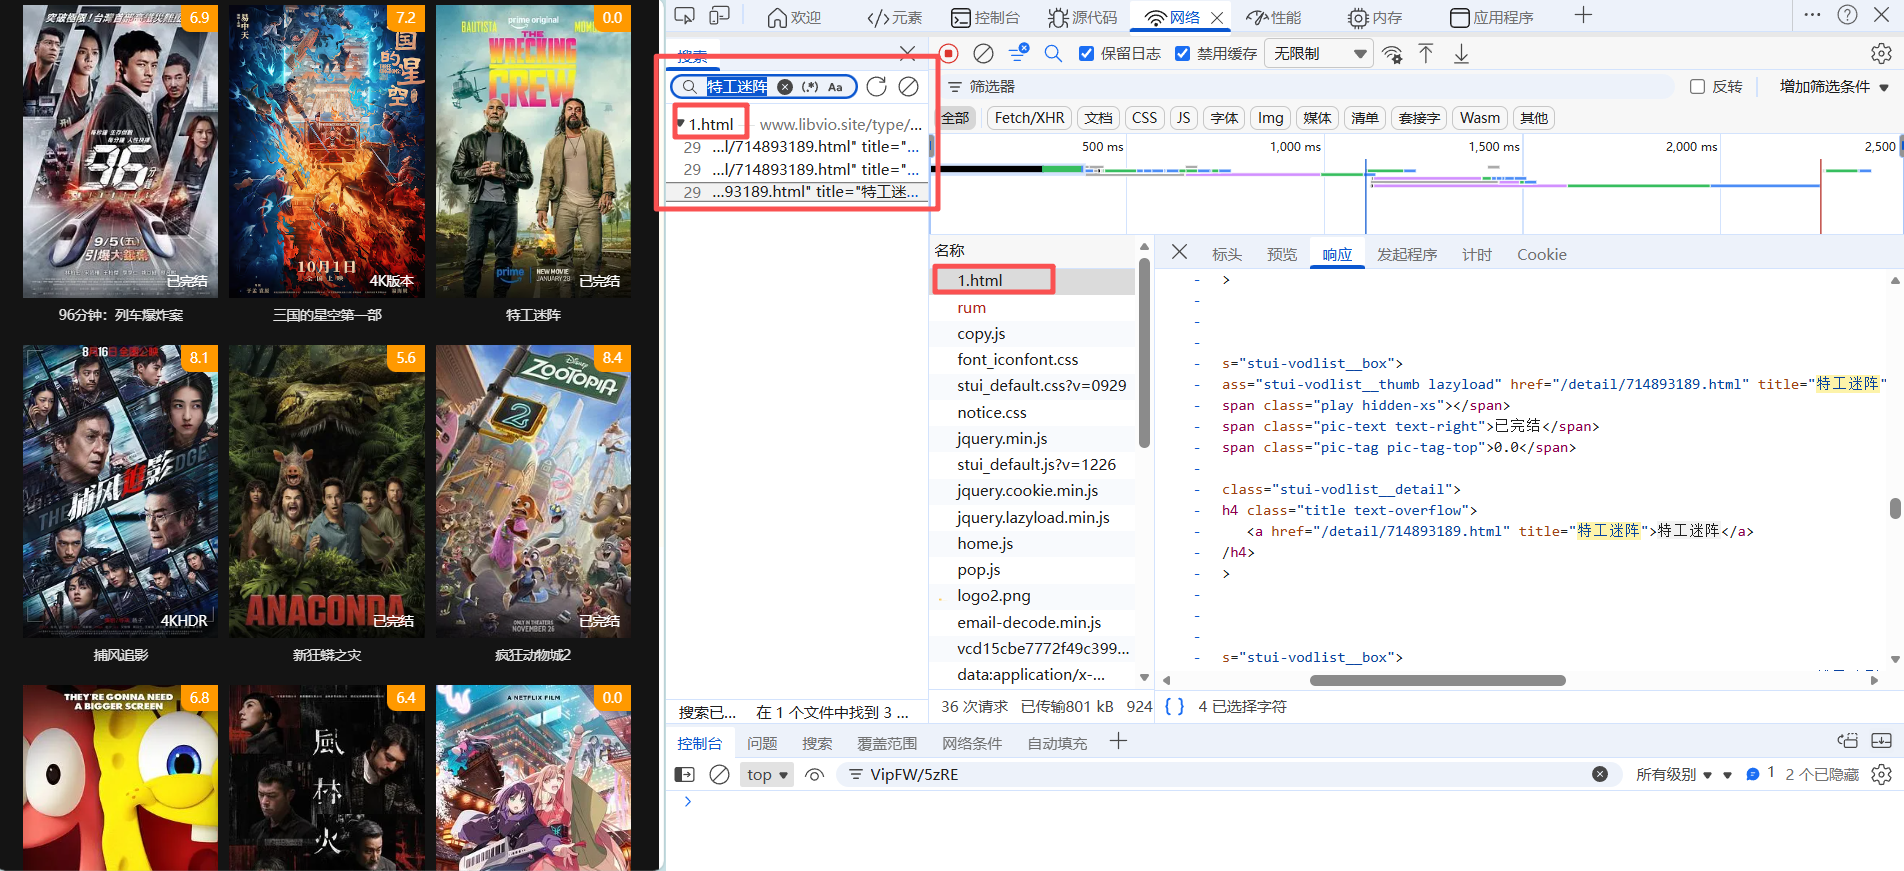The width and height of the screenshot is (1904, 871).
Task: Filter requests by CSS type
Action: pos(1144,118)
